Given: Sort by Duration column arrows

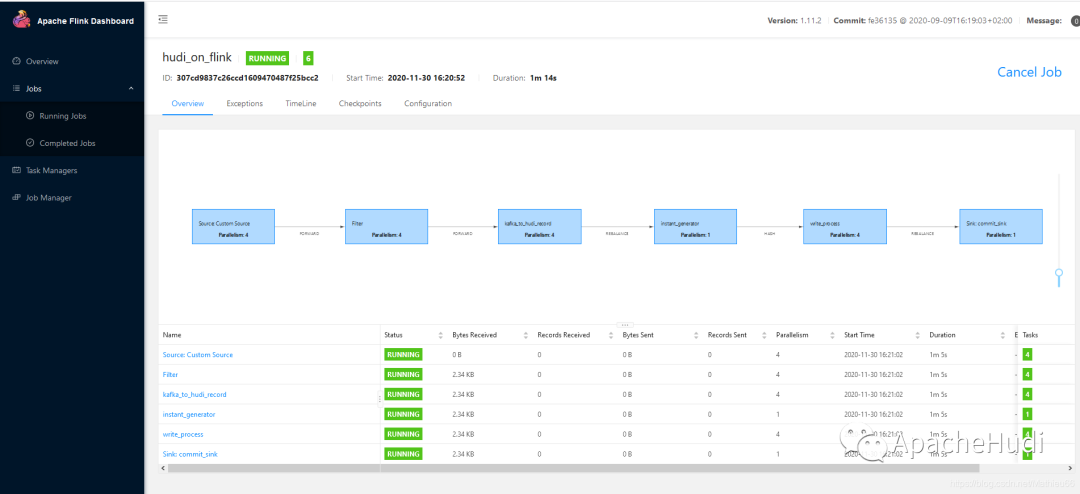Looking at the screenshot, I should pyautogui.click(x=1003, y=336).
